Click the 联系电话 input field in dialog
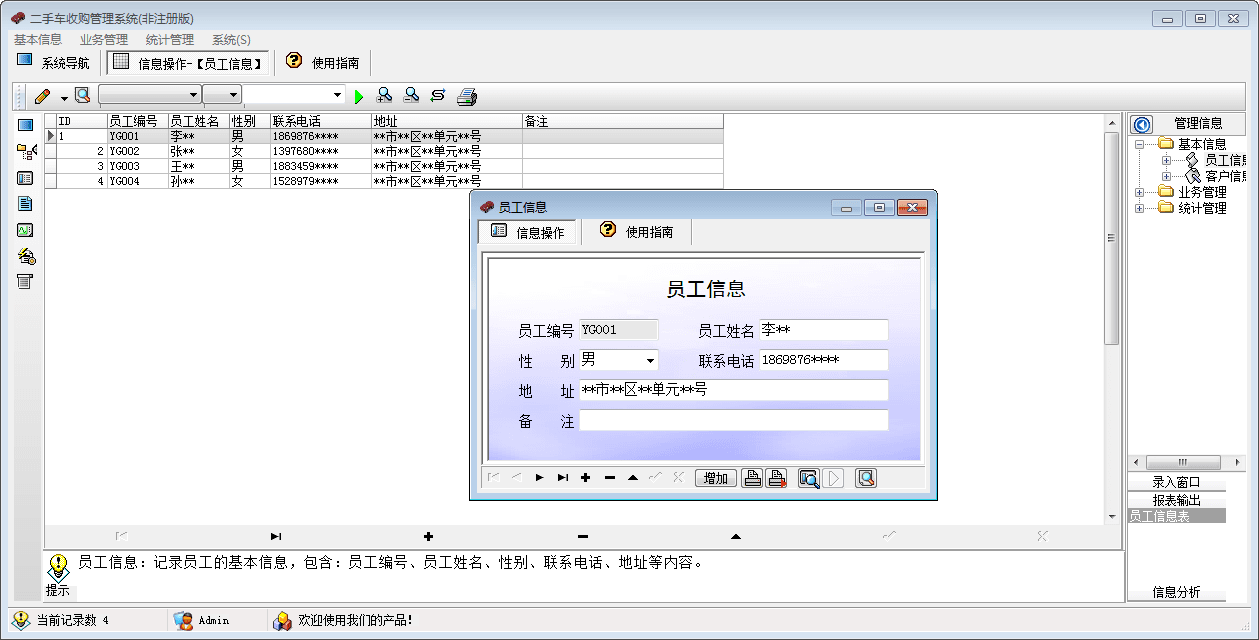Screen dimensions: 1259x640 [823, 360]
